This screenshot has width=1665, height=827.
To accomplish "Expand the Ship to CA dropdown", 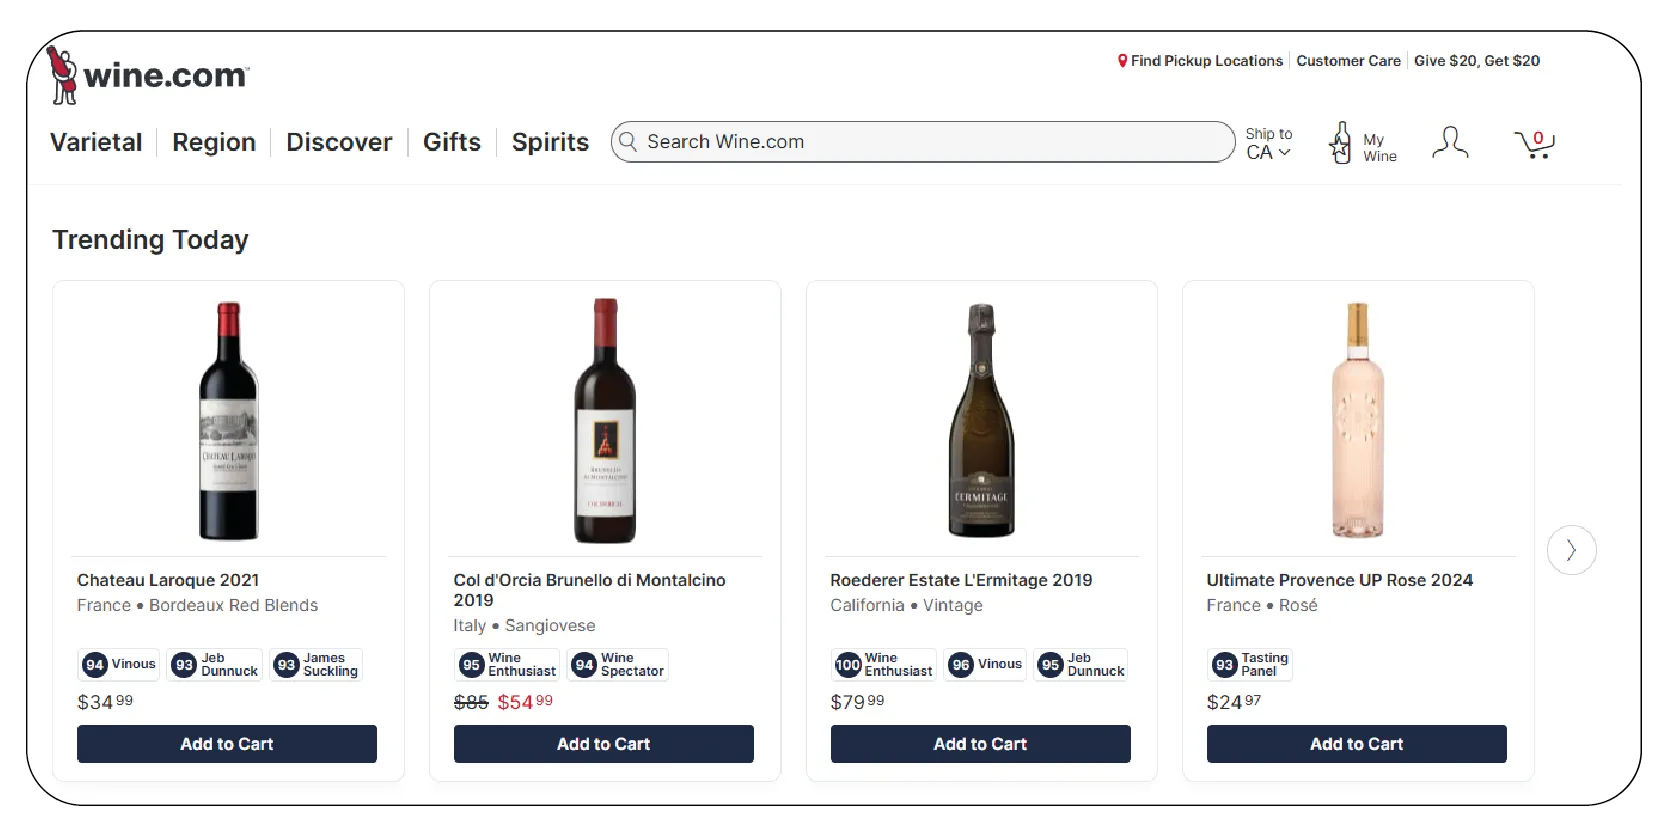I will pos(1268,143).
